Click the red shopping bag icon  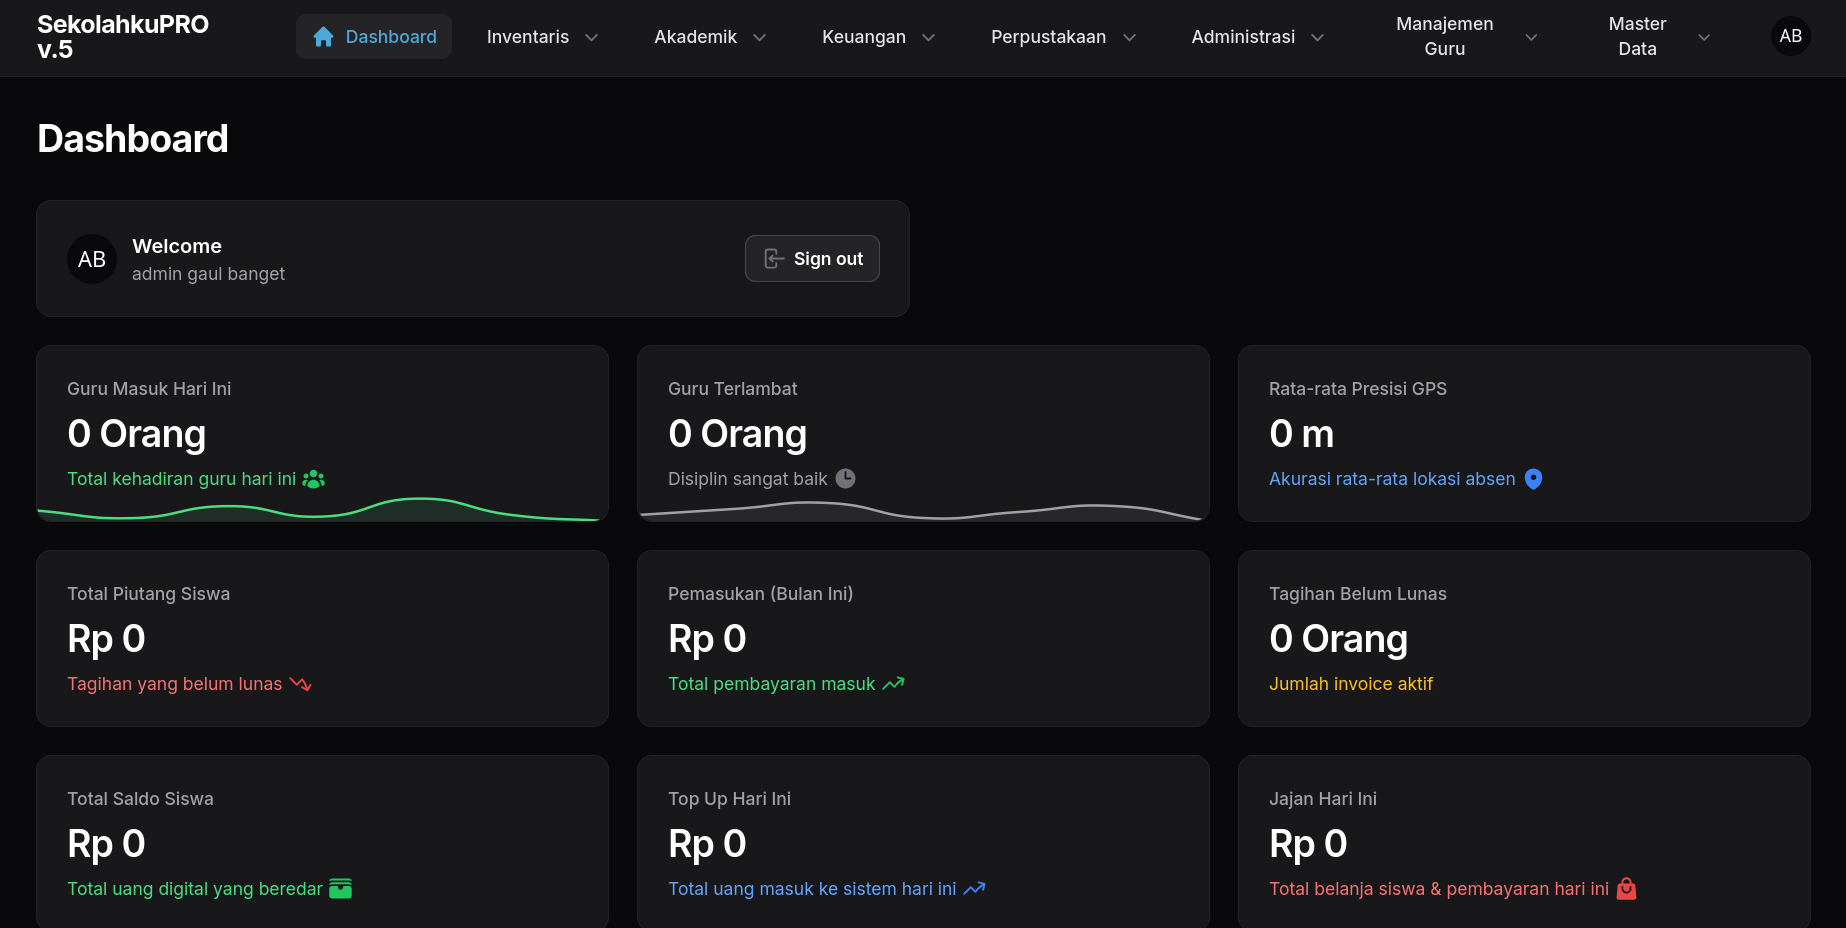pos(1626,889)
